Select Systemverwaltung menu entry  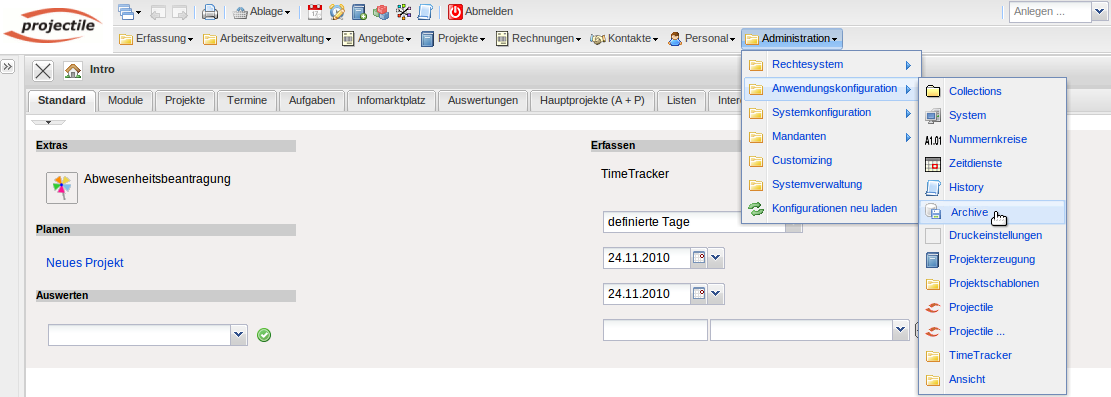point(831,184)
